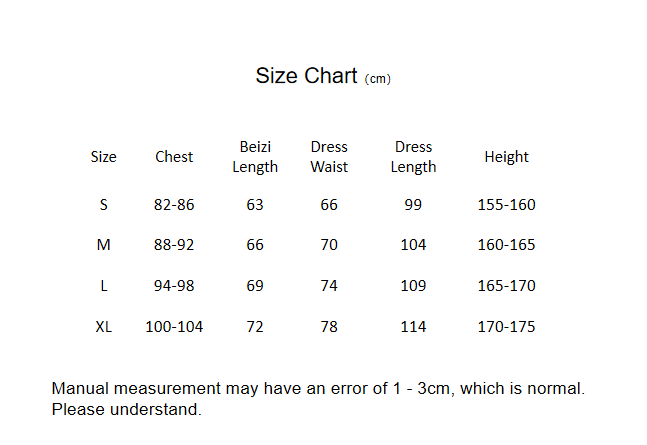Select the height range 170-175
Image resolution: width=647 pixels, height=445 pixels.
pos(506,327)
